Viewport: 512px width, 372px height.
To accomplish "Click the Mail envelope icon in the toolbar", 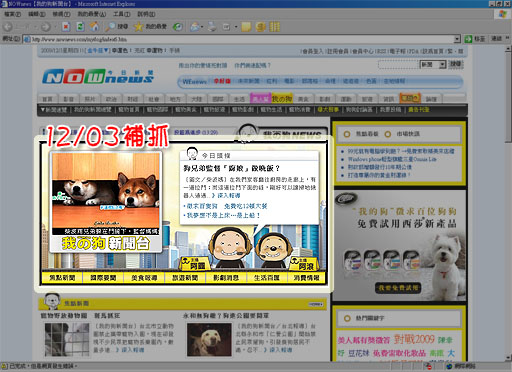I will click(194, 27).
